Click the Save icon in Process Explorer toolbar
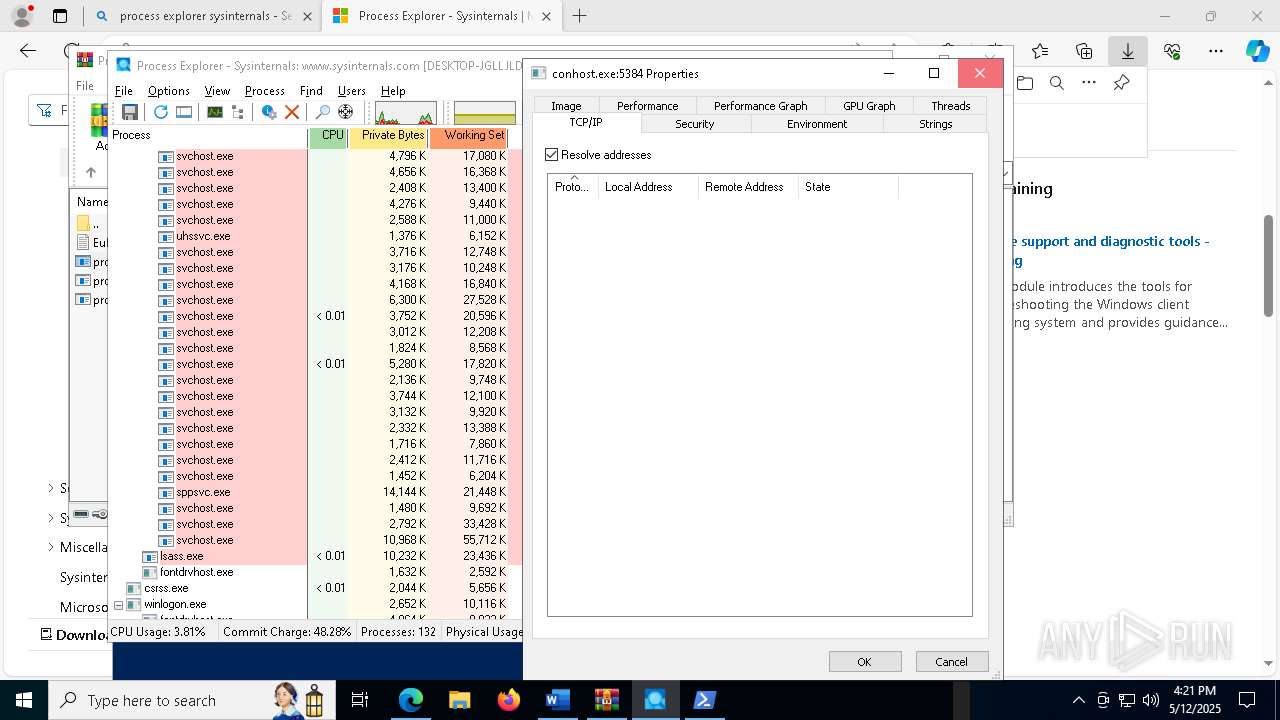 [130, 112]
